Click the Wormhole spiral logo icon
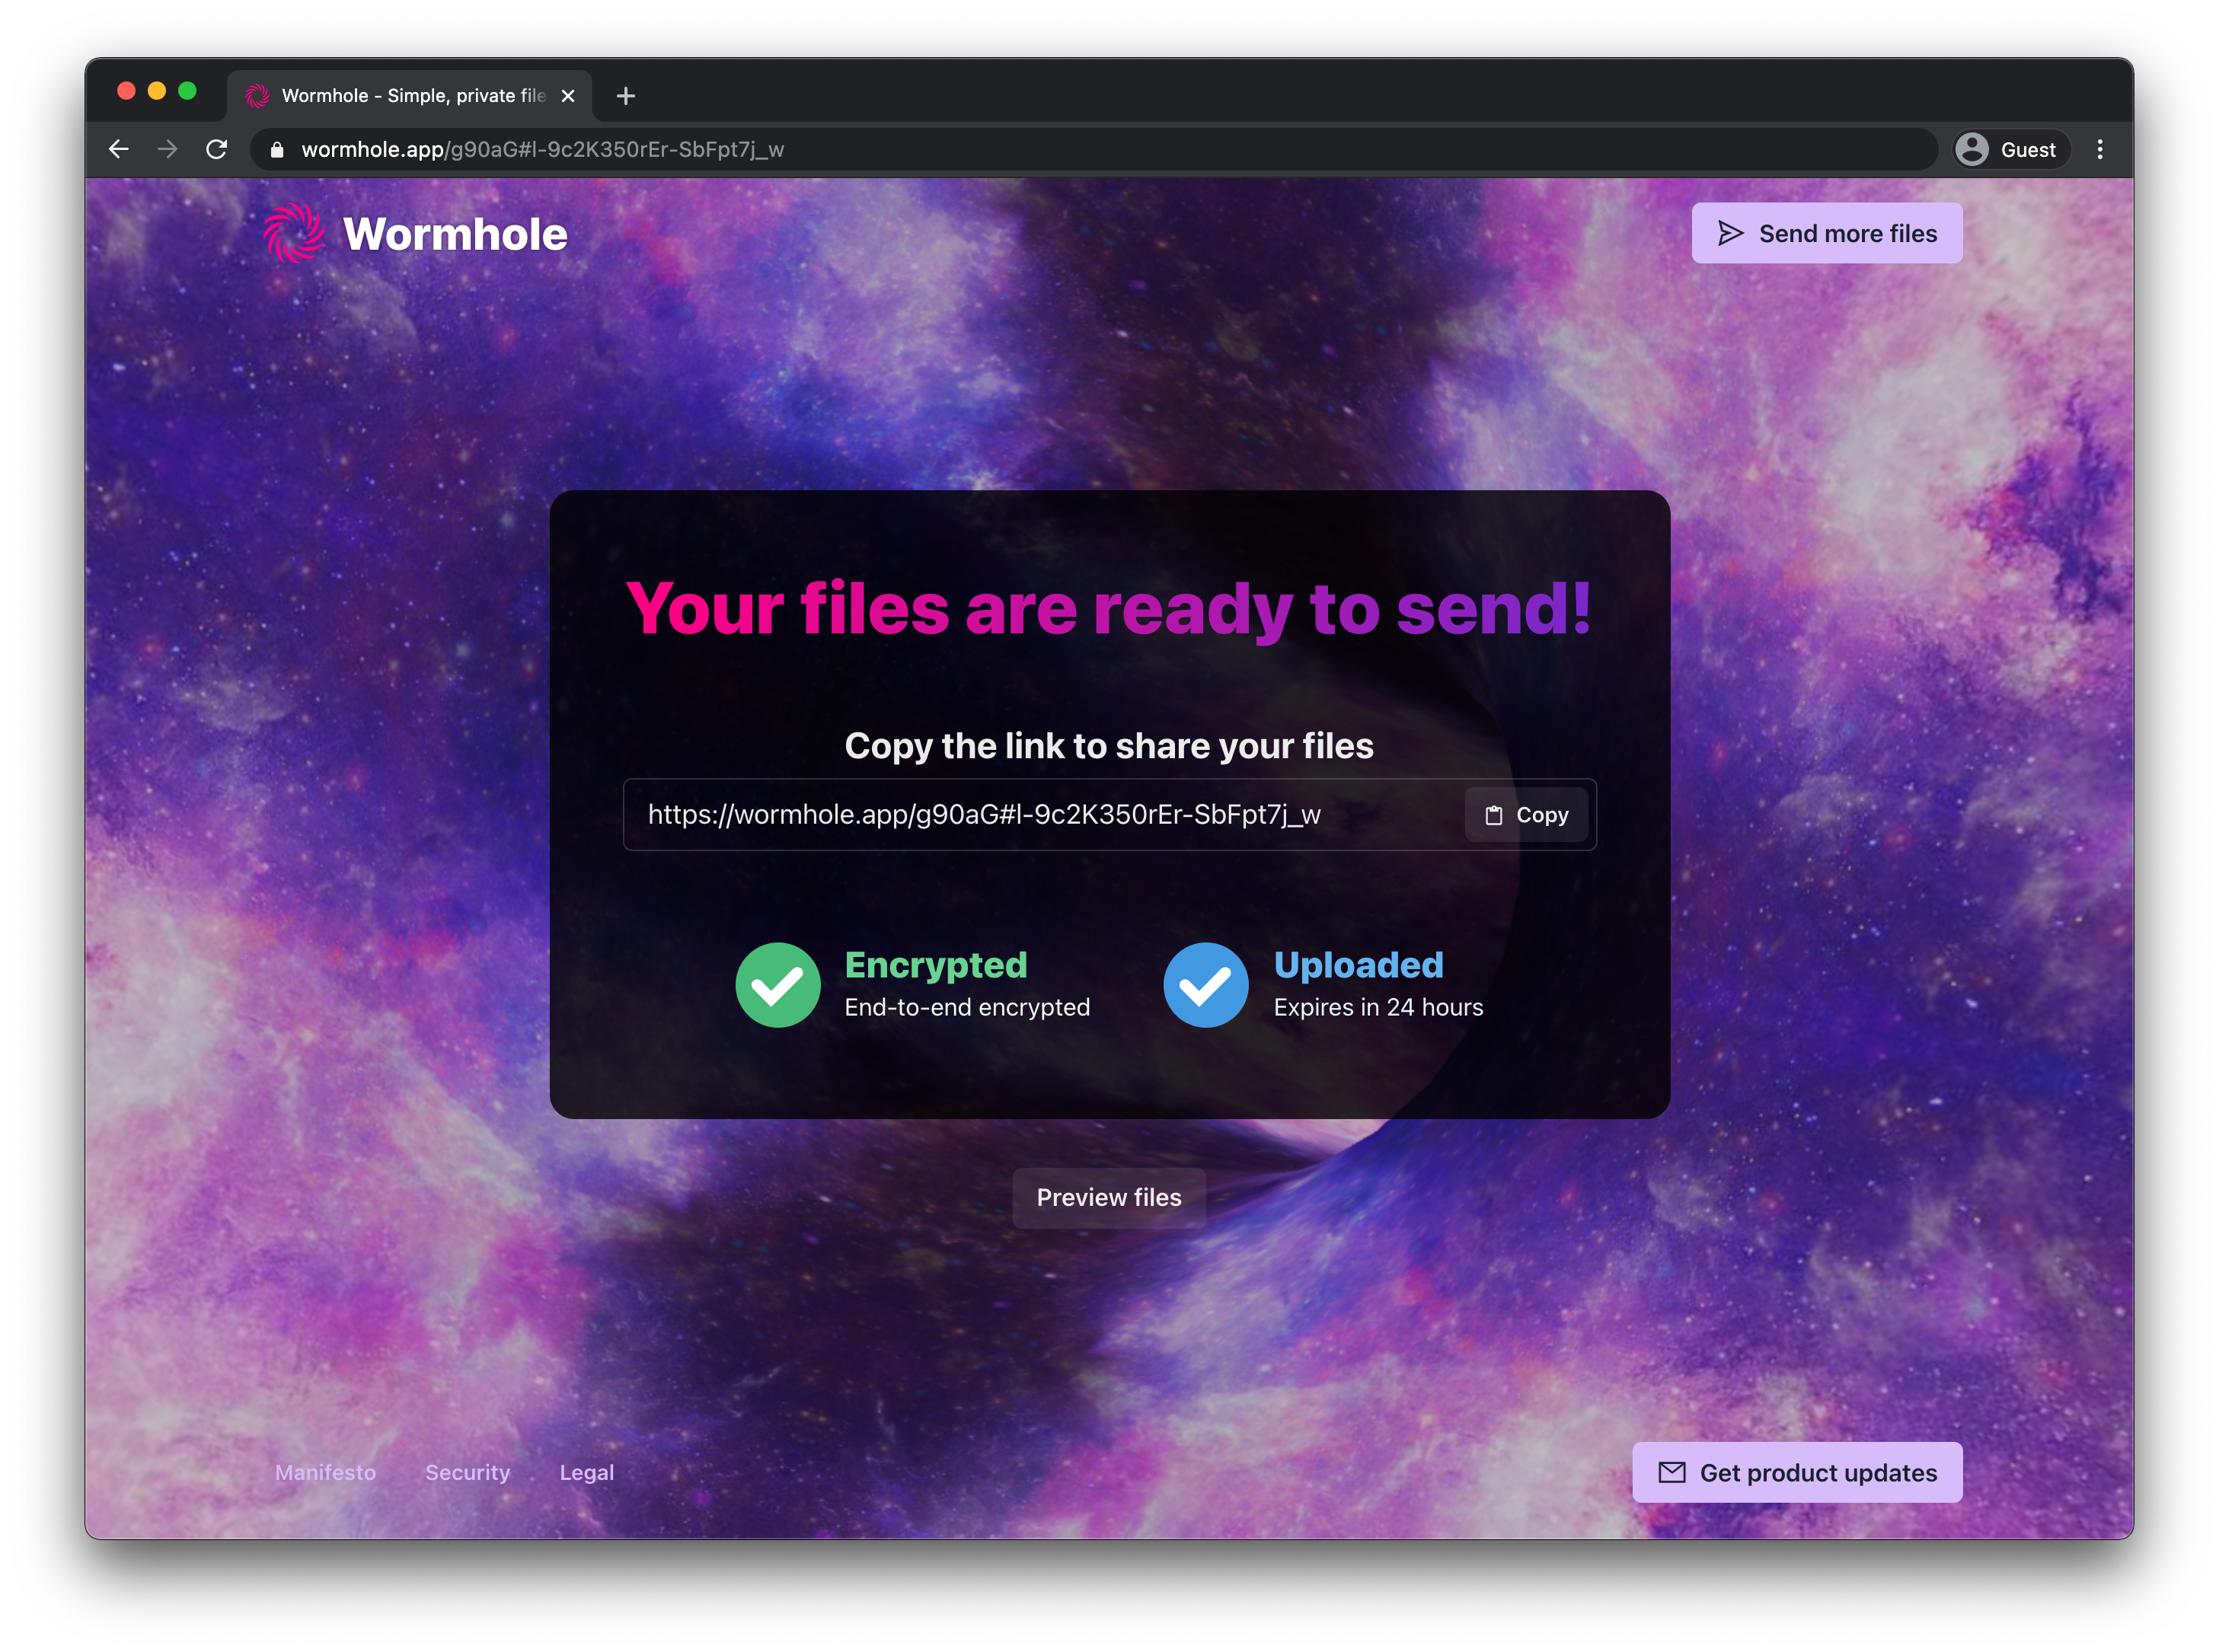The height and width of the screenshot is (1652, 2219). pyautogui.click(x=294, y=233)
